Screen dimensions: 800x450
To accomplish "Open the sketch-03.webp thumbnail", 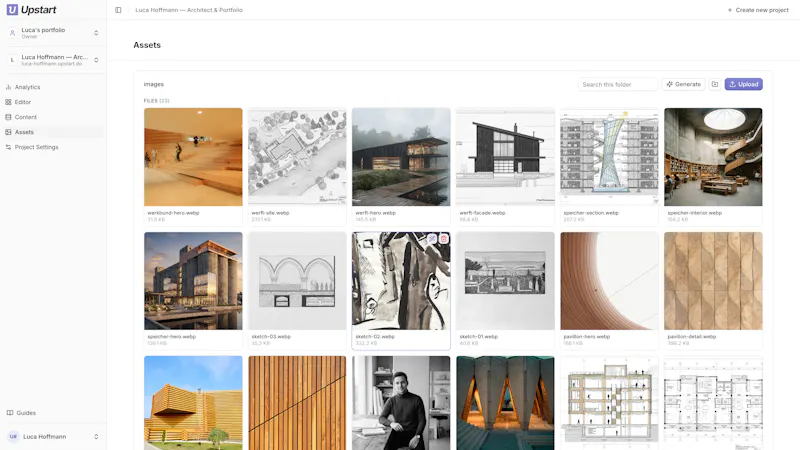I will pyautogui.click(x=297, y=281).
